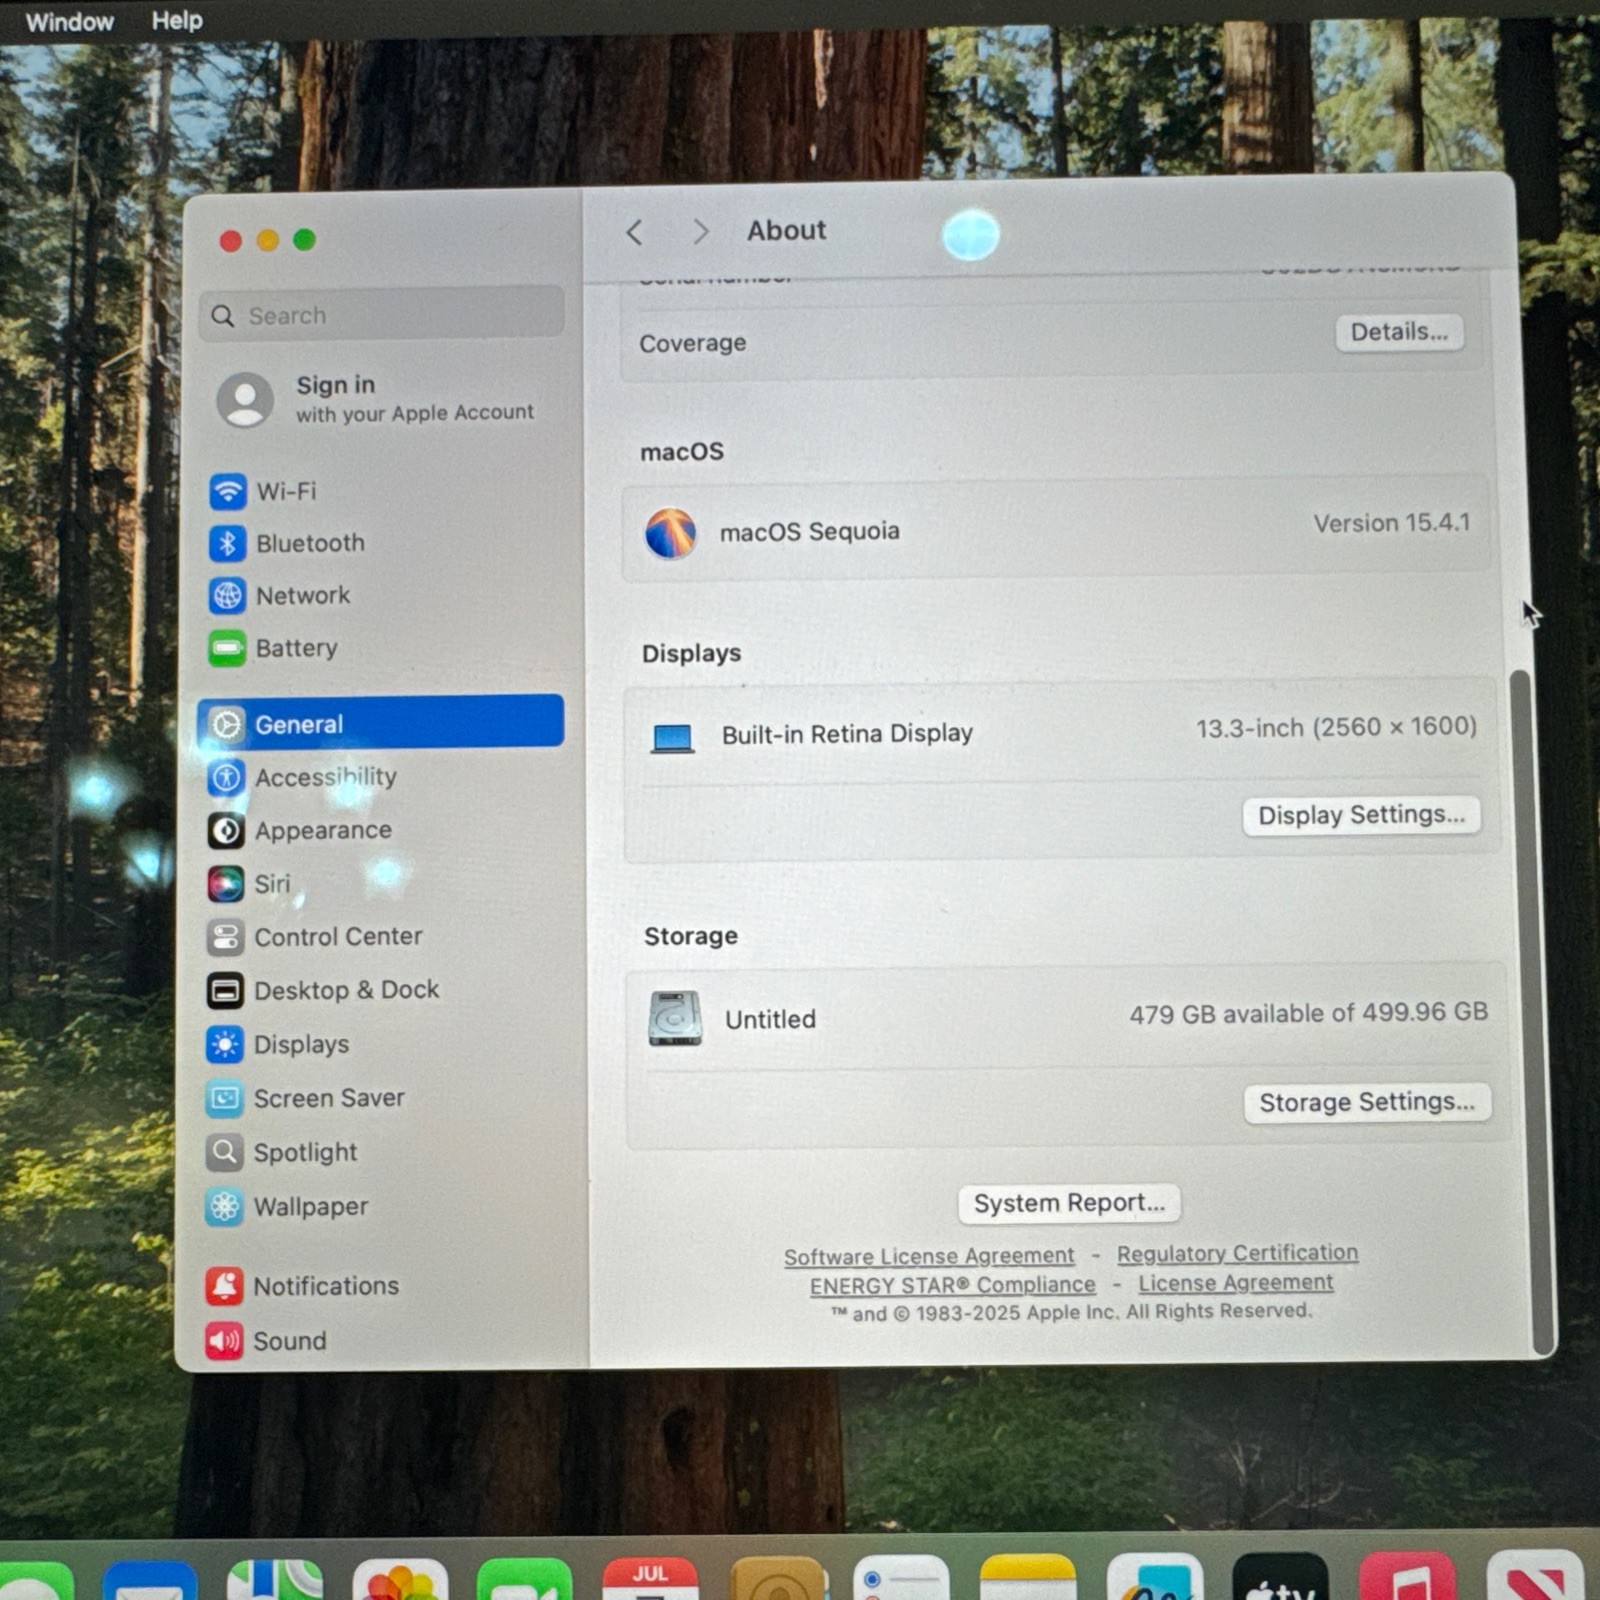Screen dimensions: 1600x1600
Task: Open Storage Settings
Action: point(1367,1102)
